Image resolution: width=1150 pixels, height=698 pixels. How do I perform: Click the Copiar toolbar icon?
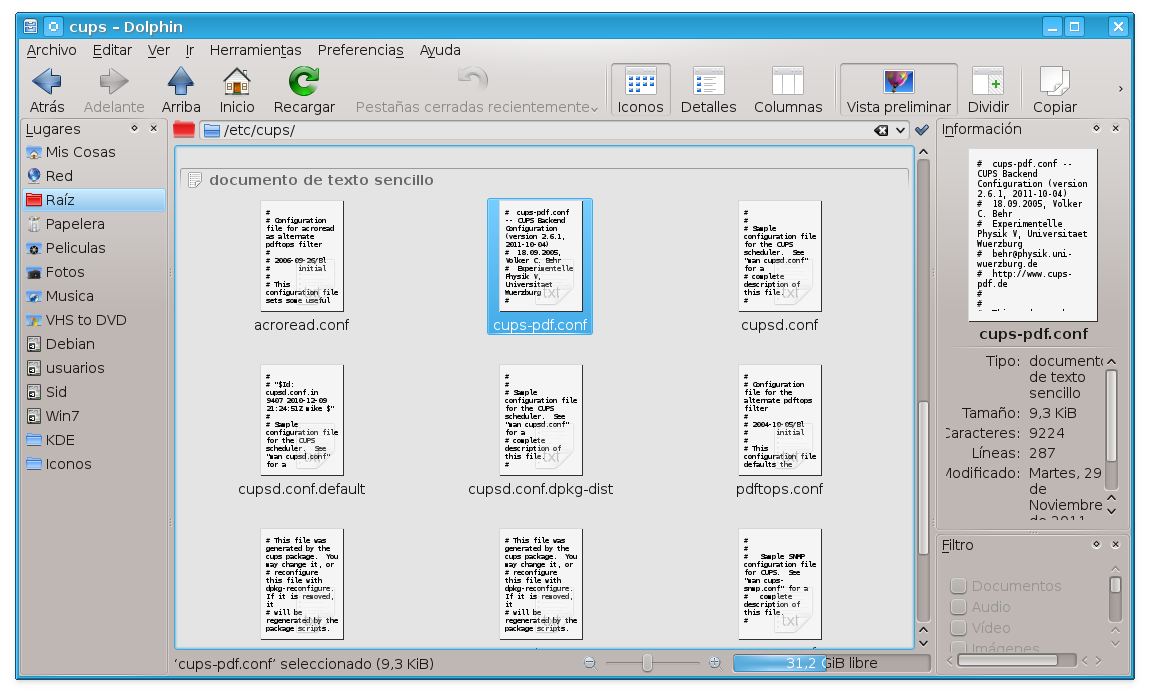pos(1055,88)
